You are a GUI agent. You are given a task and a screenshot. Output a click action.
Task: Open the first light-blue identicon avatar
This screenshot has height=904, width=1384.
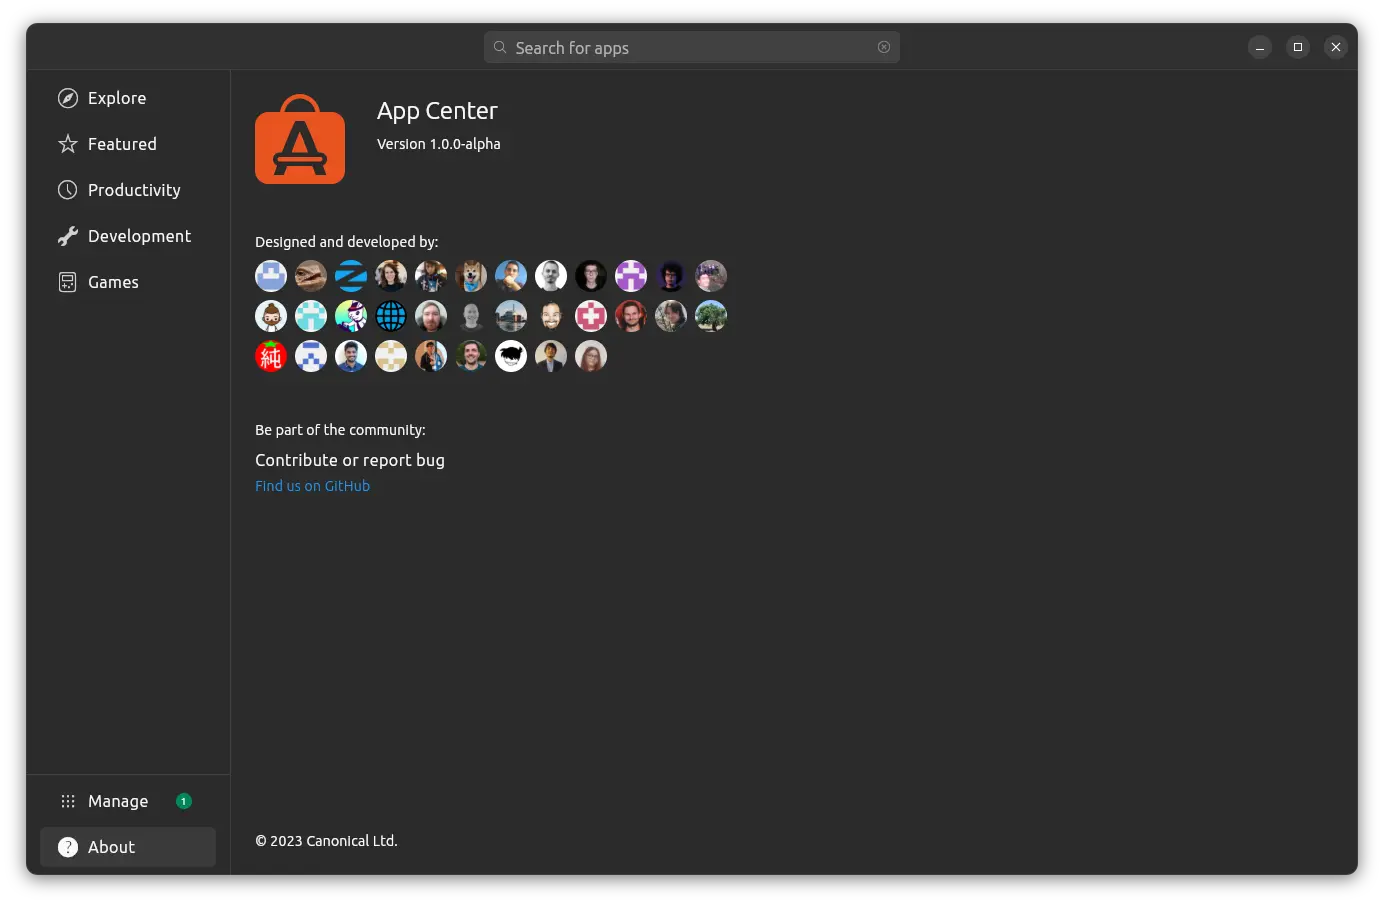pyautogui.click(x=271, y=276)
